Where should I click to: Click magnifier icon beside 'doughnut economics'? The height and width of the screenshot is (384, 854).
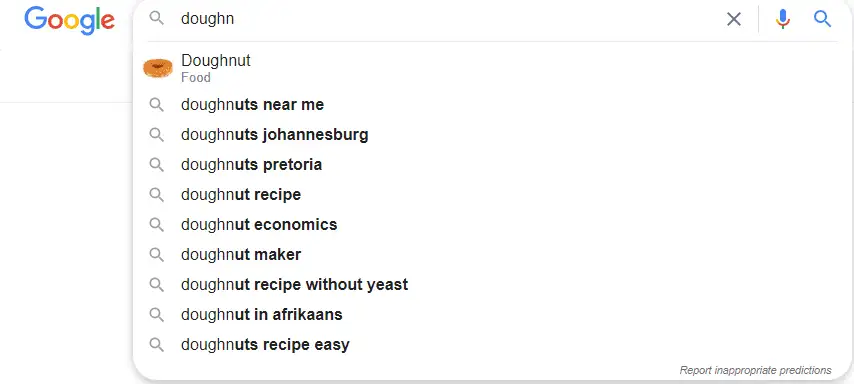156,224
